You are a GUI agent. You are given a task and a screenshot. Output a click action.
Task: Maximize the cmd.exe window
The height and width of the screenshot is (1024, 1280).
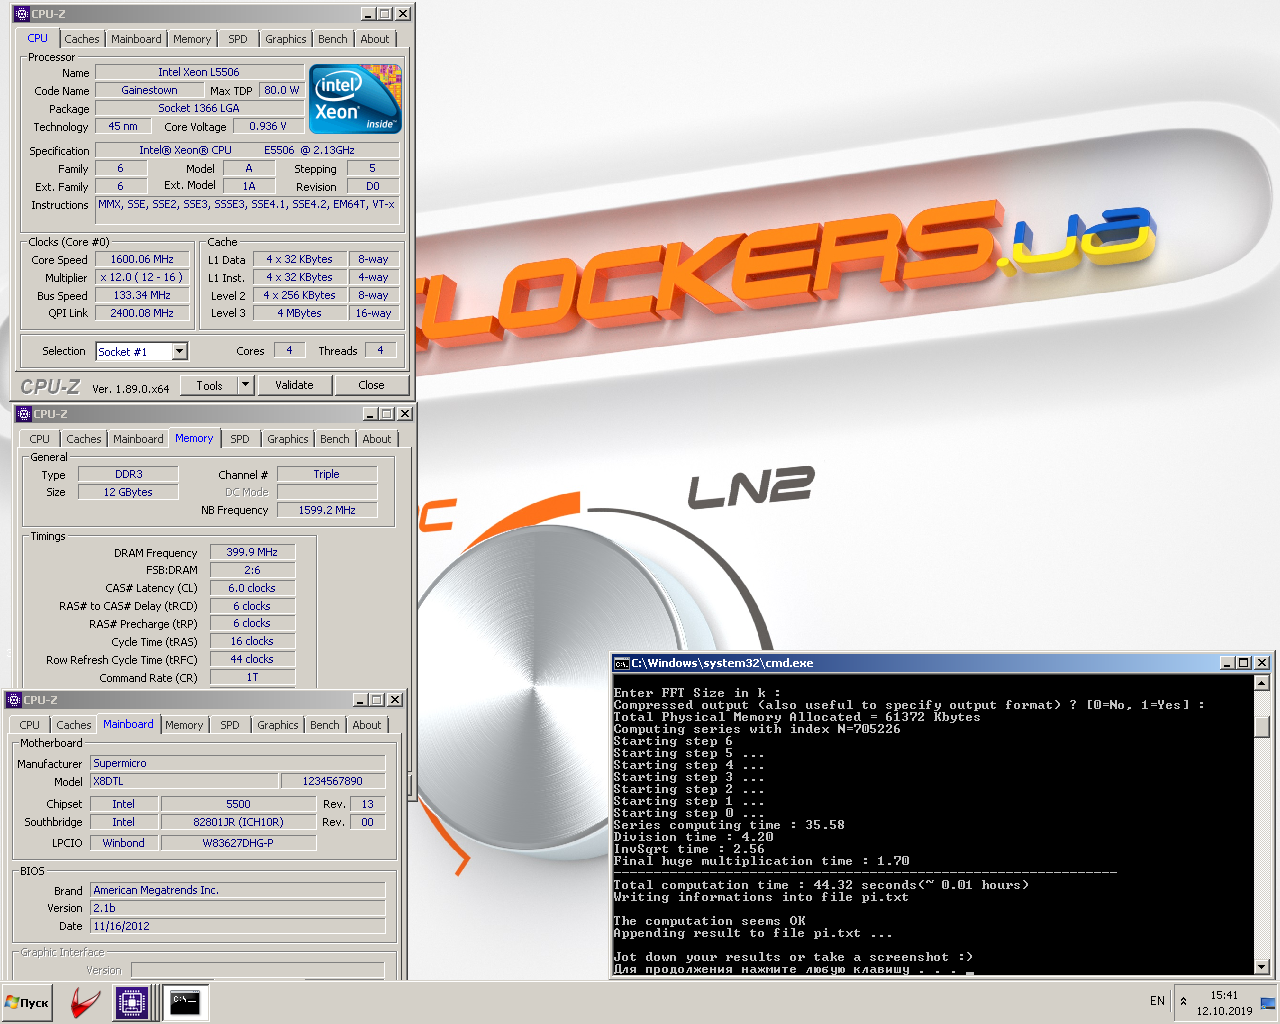1244,663
